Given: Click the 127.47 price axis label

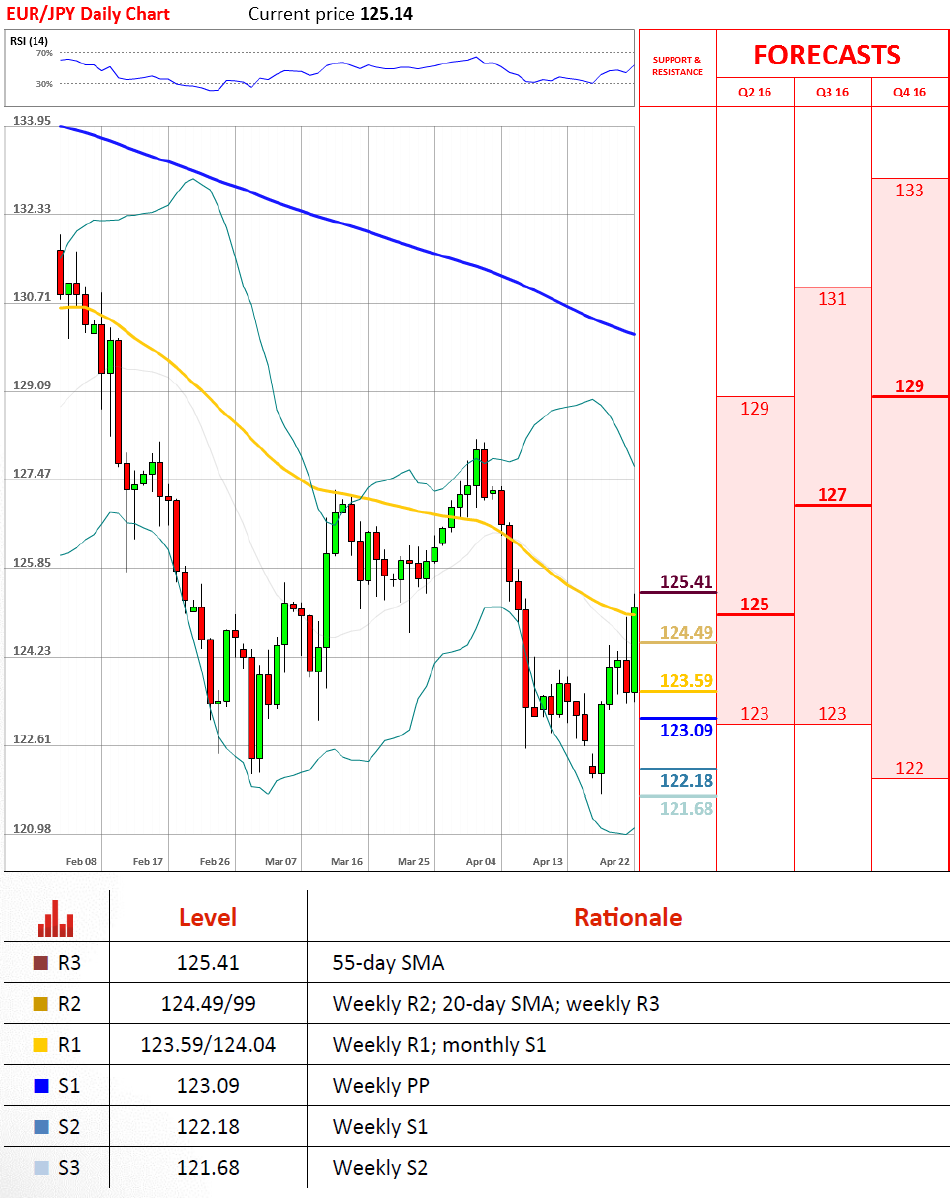Looking at the screenshot, I should (x=32, y=474).
